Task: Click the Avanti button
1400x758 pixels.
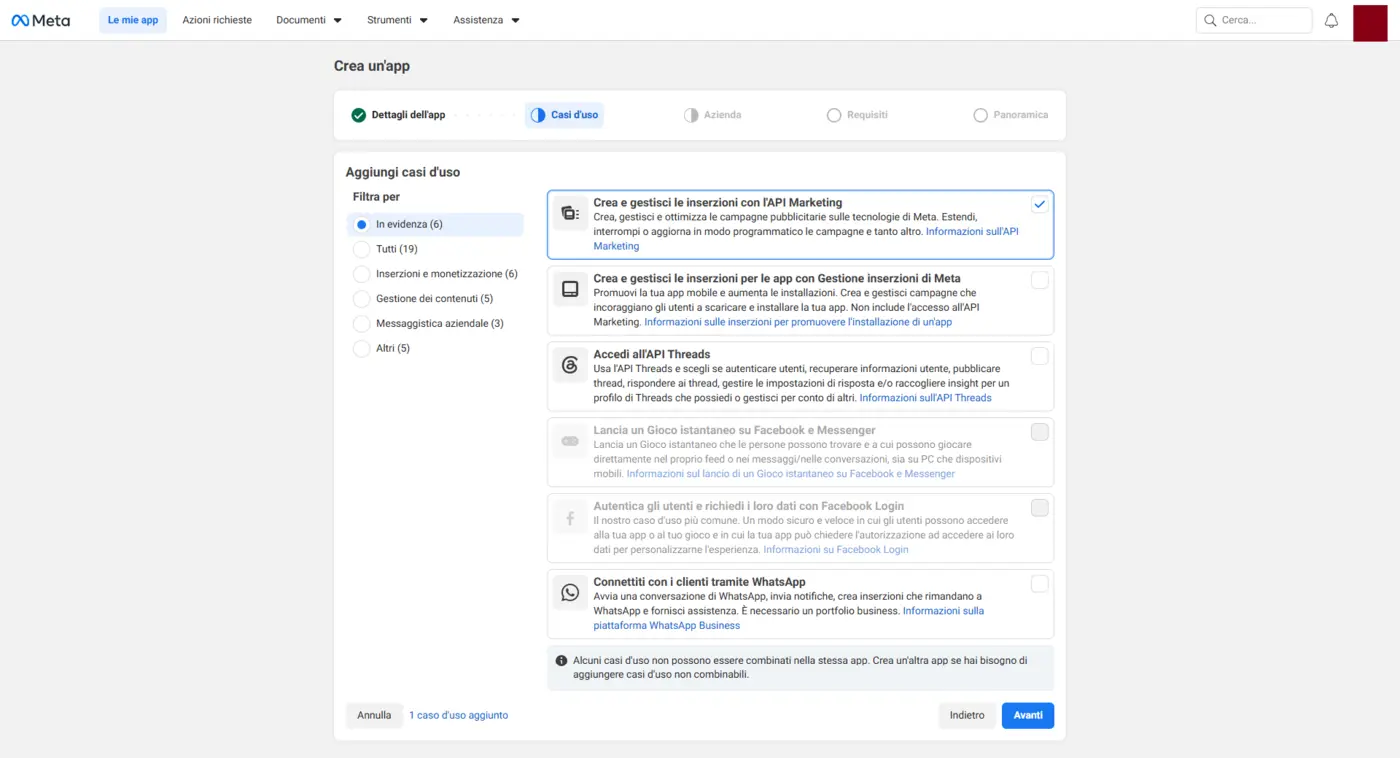Action: 1028,715
